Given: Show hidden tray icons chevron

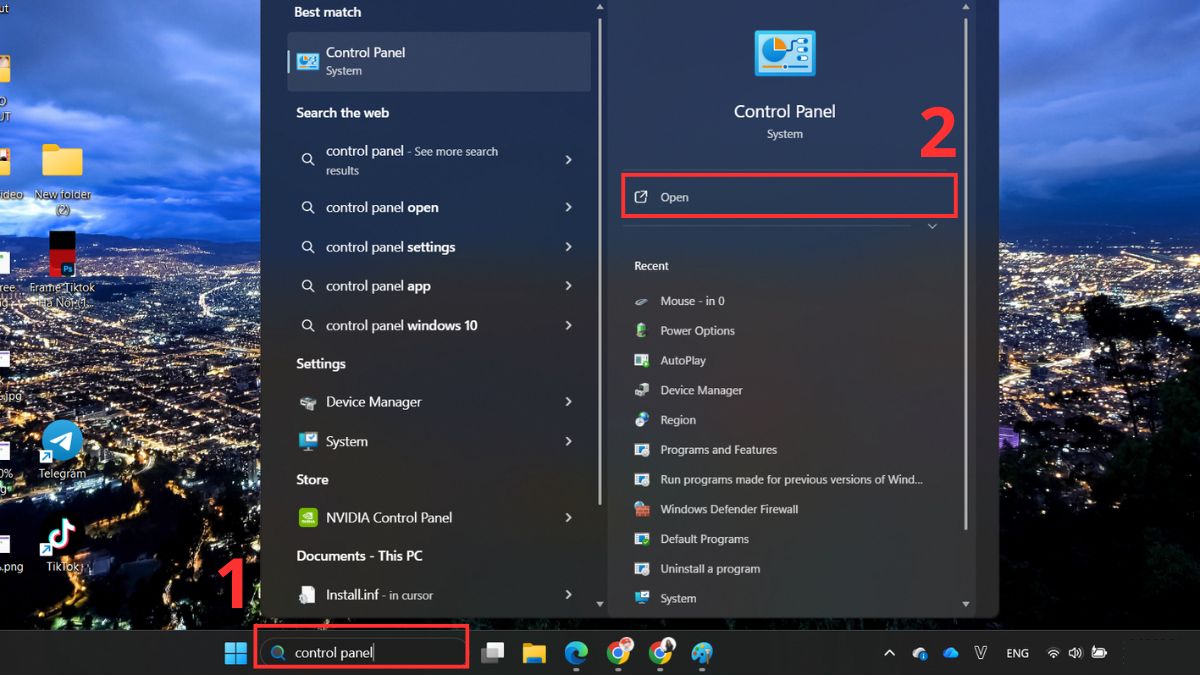Looking at the screenshot, I should [889, 653].
